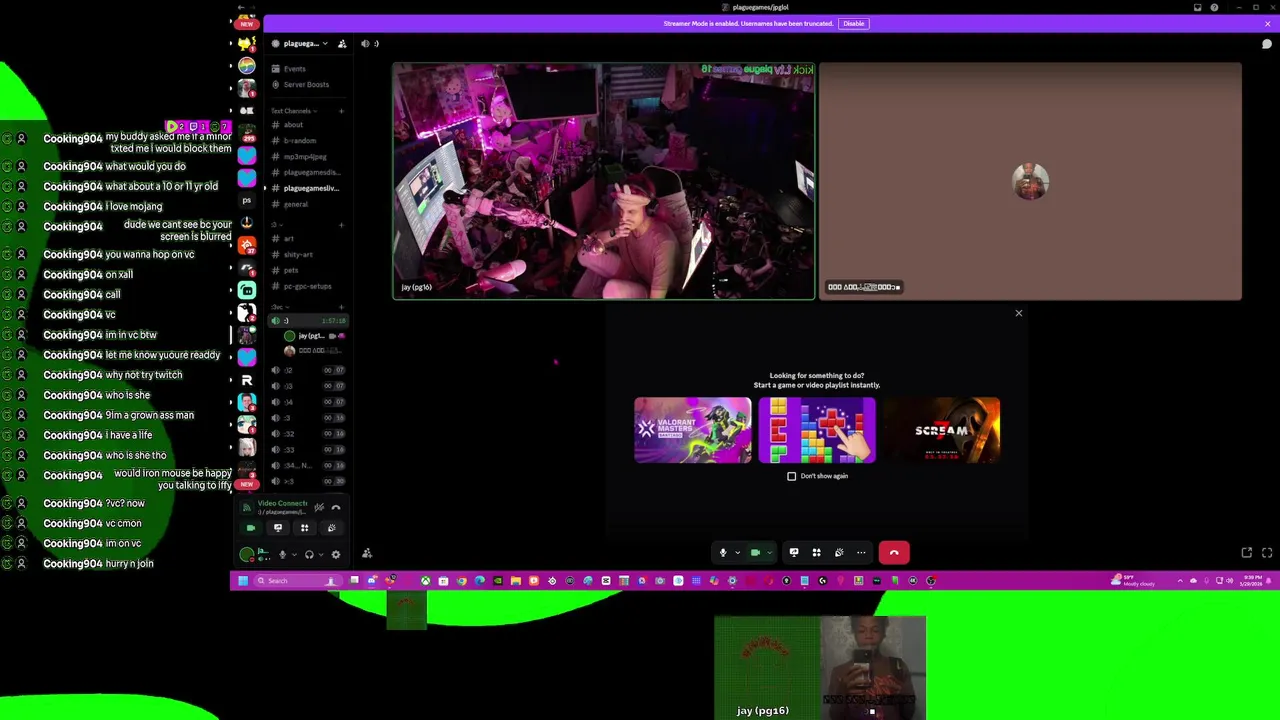Open invite people icon near server name

point(342,43)
